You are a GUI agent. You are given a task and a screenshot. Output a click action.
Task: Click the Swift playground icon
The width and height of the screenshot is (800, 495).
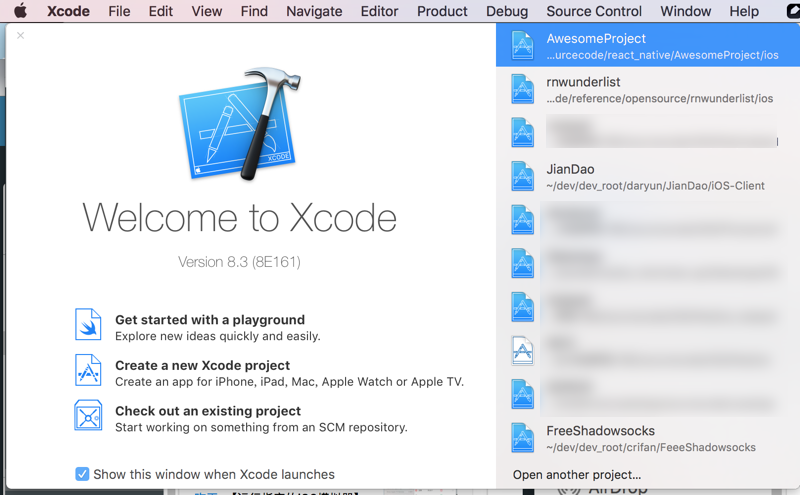88,324
